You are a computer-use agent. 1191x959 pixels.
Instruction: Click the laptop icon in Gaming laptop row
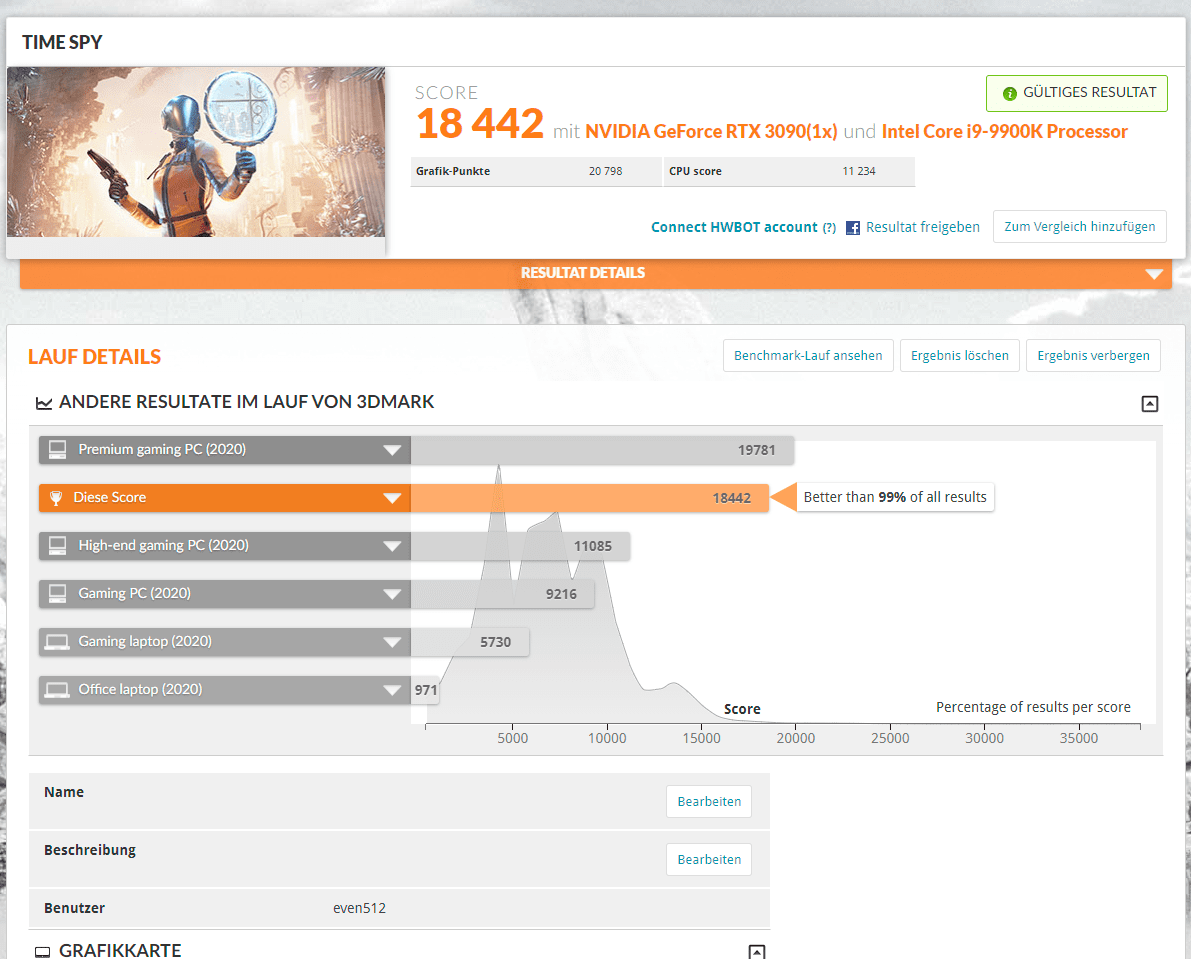pyautogui.click(x=57, y=642)
